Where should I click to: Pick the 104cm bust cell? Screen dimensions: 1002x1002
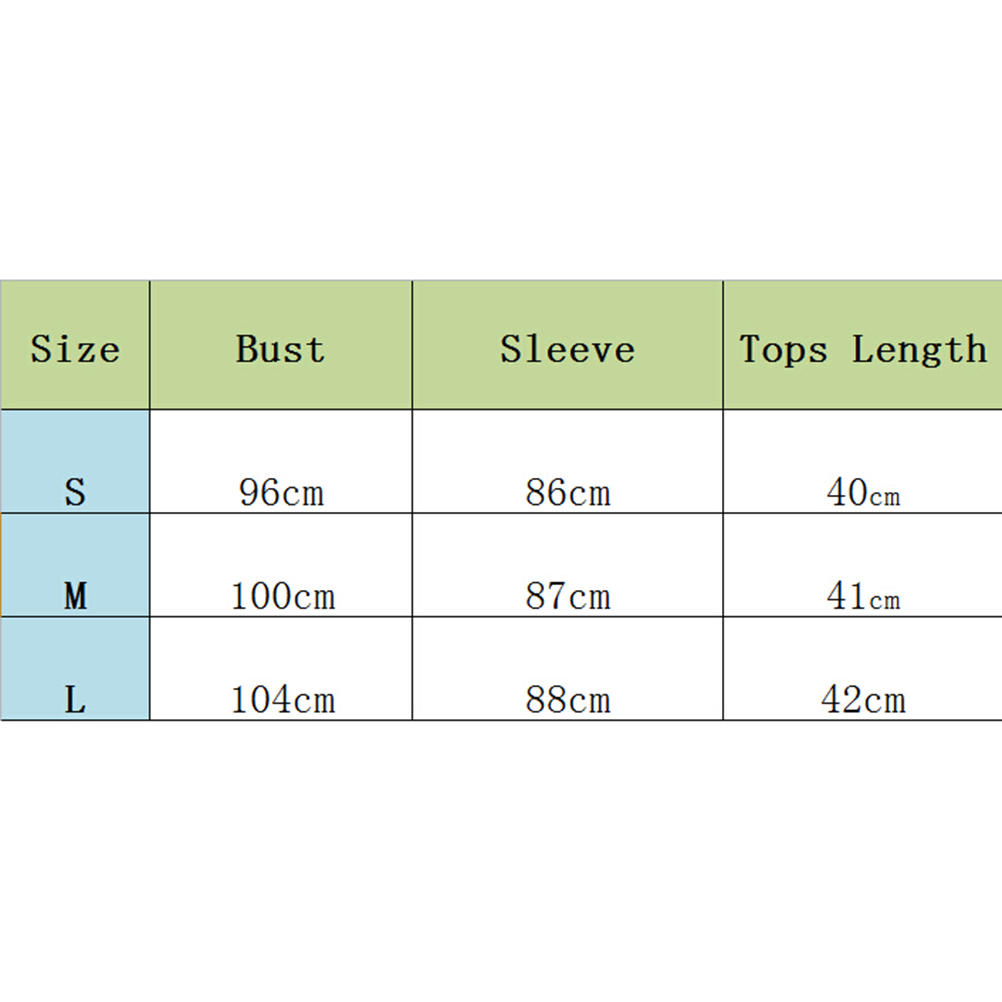pyautogui.click(x=282, y=700)
